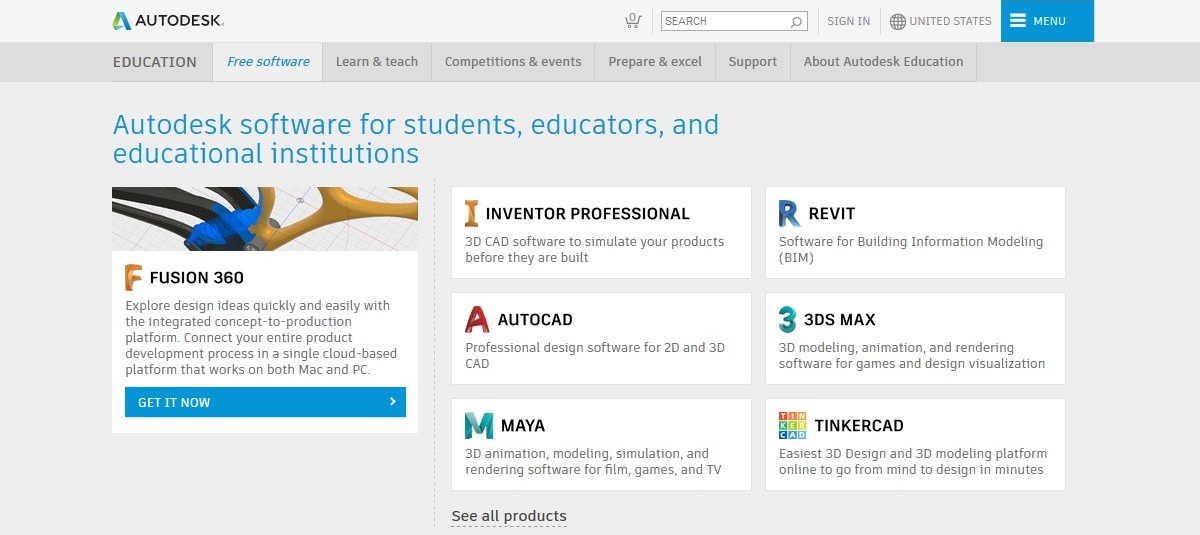The width and height of the screenshot is (1200, 535).
Task: Click the arrow on Get It Now button
Action: [393, 402]
